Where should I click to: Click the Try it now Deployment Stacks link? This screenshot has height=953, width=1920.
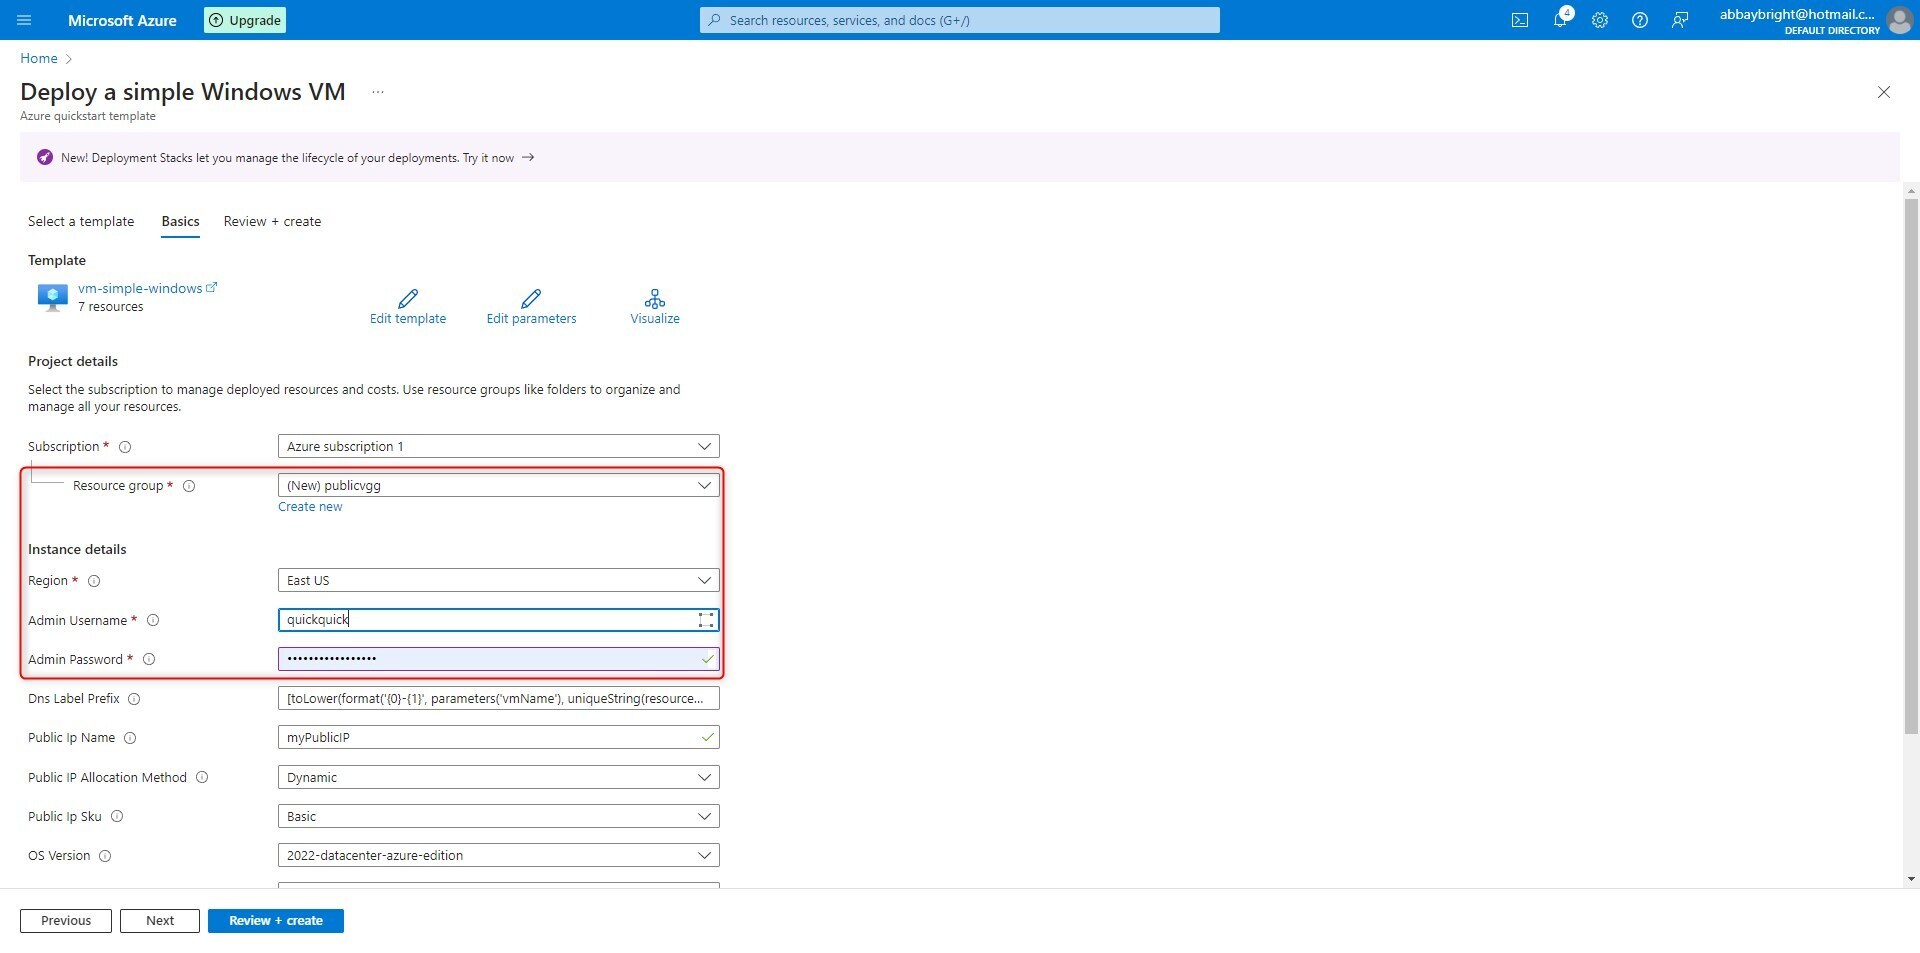[498, 158]
